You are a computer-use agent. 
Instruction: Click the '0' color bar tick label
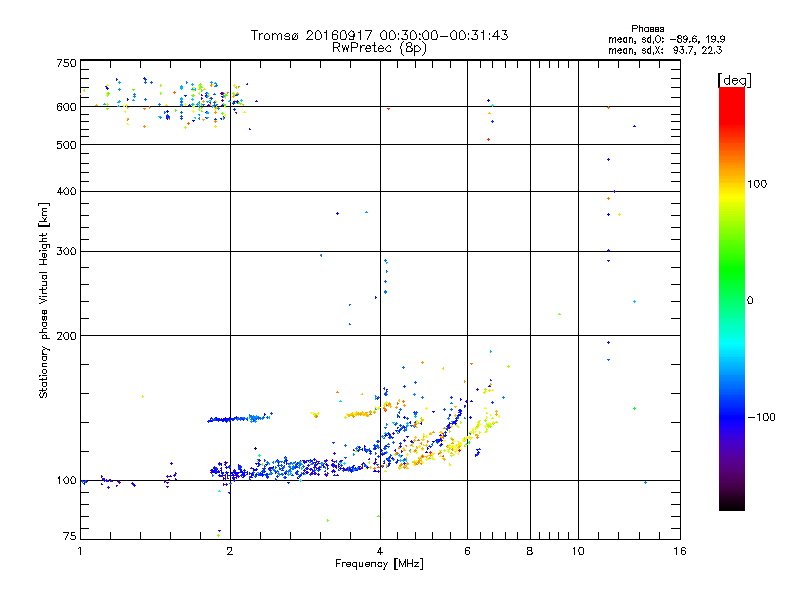[x=750, y=301]
